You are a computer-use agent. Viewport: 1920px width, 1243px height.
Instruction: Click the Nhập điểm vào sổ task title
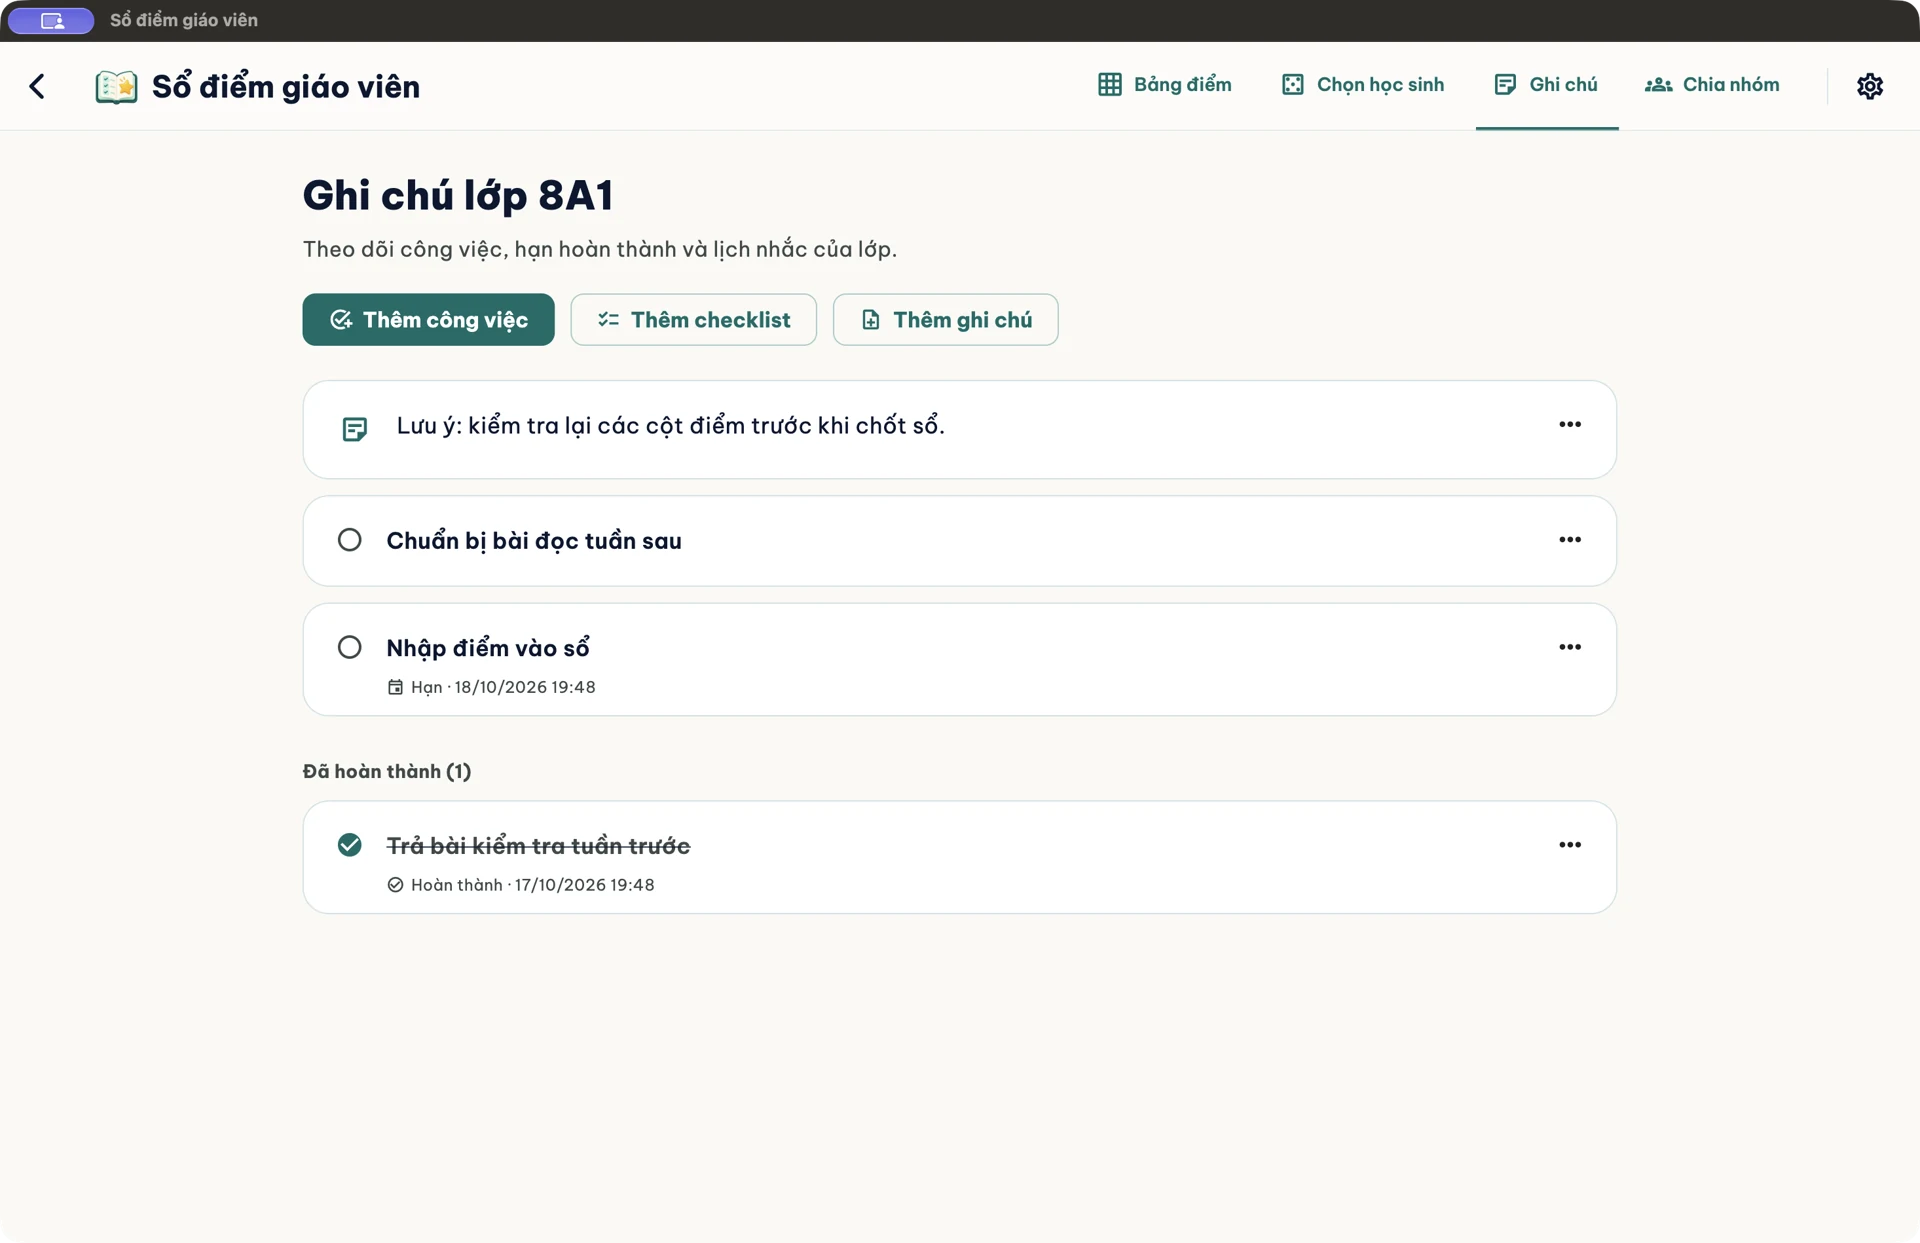click(488, 648)
